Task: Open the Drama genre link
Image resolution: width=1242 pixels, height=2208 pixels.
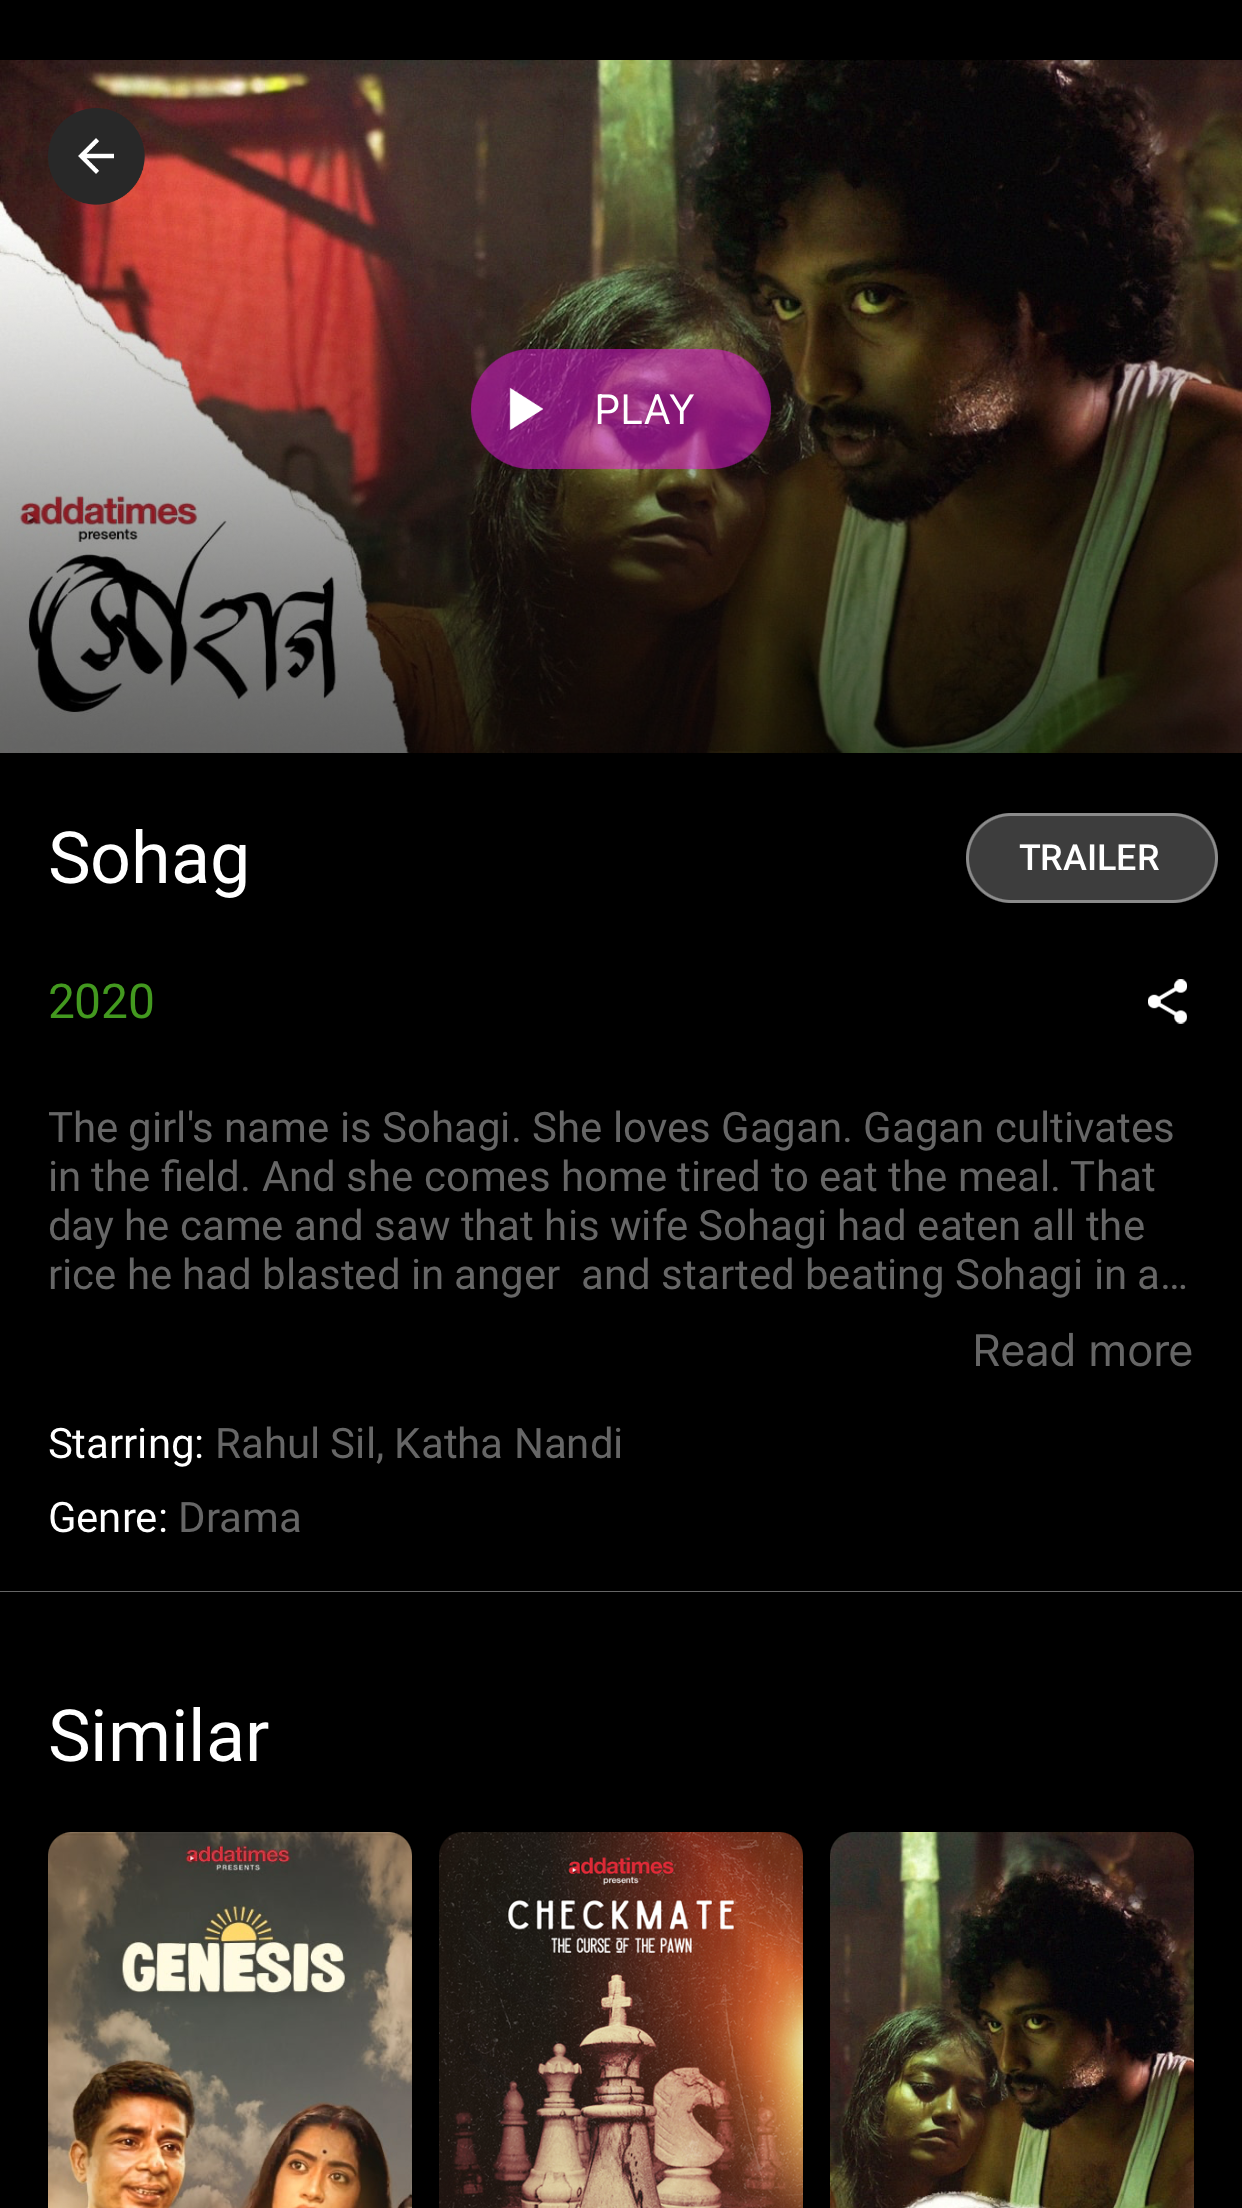Action: pos(239,1518)
